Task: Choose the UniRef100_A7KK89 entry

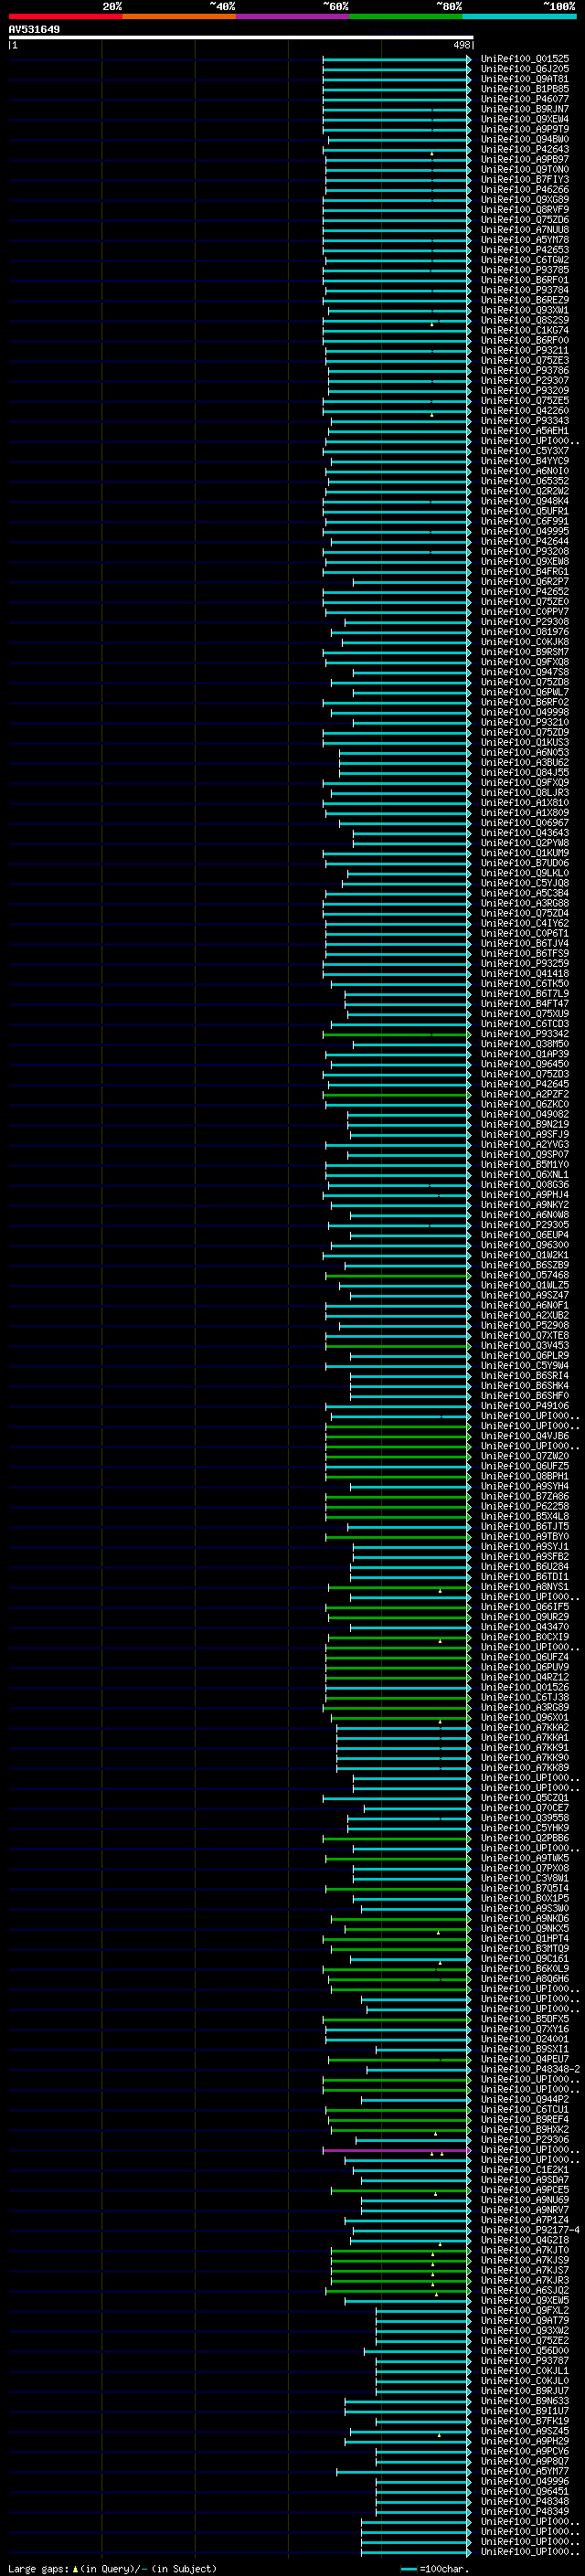Action: pos(525,1767)
